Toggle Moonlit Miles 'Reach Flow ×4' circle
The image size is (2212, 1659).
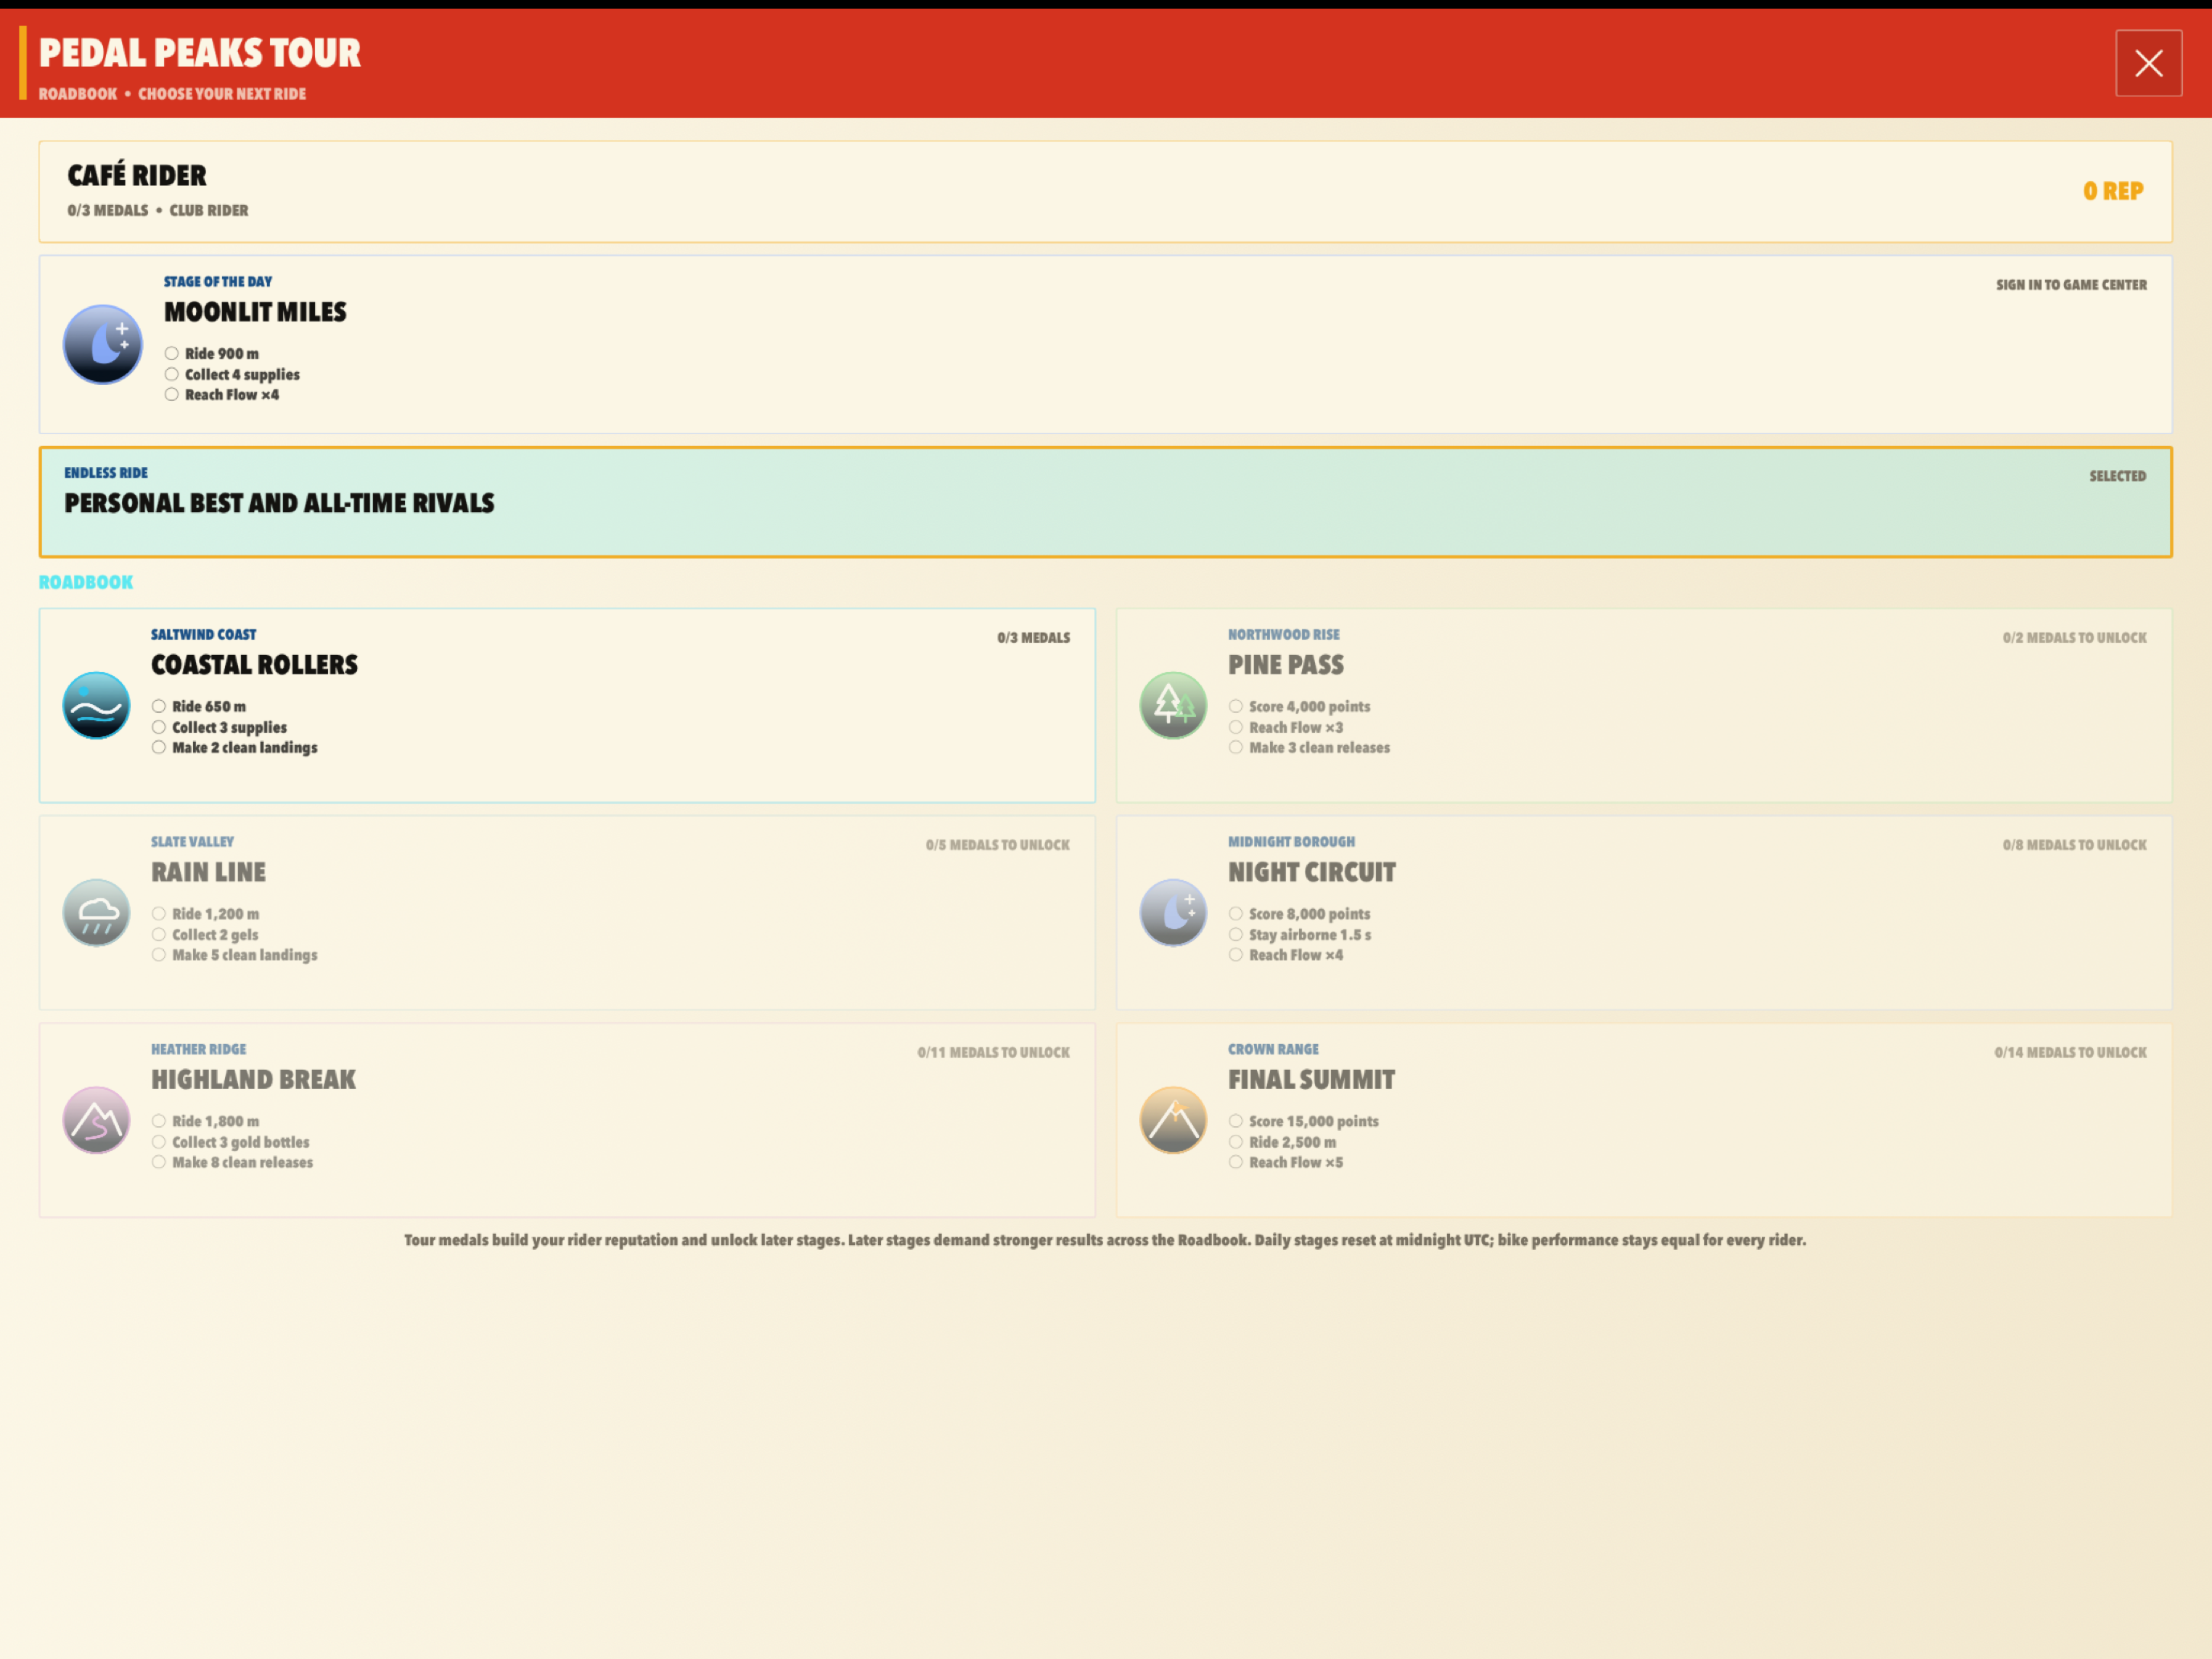click(x=172, y=394)
